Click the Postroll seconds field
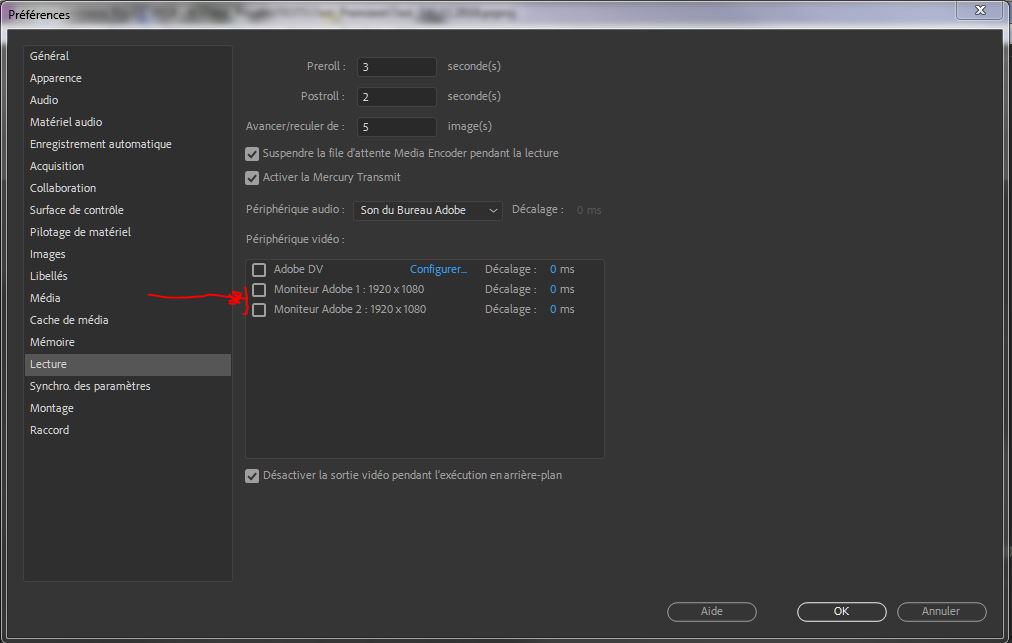The image size is (1012, 643). point(397,97)
